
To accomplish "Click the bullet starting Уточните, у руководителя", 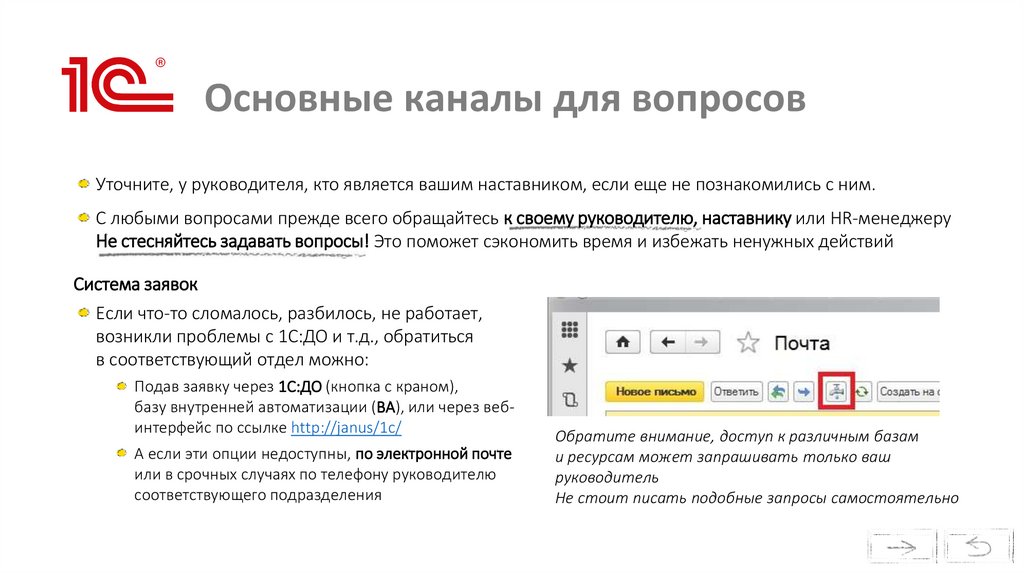I will pos(485,185).
